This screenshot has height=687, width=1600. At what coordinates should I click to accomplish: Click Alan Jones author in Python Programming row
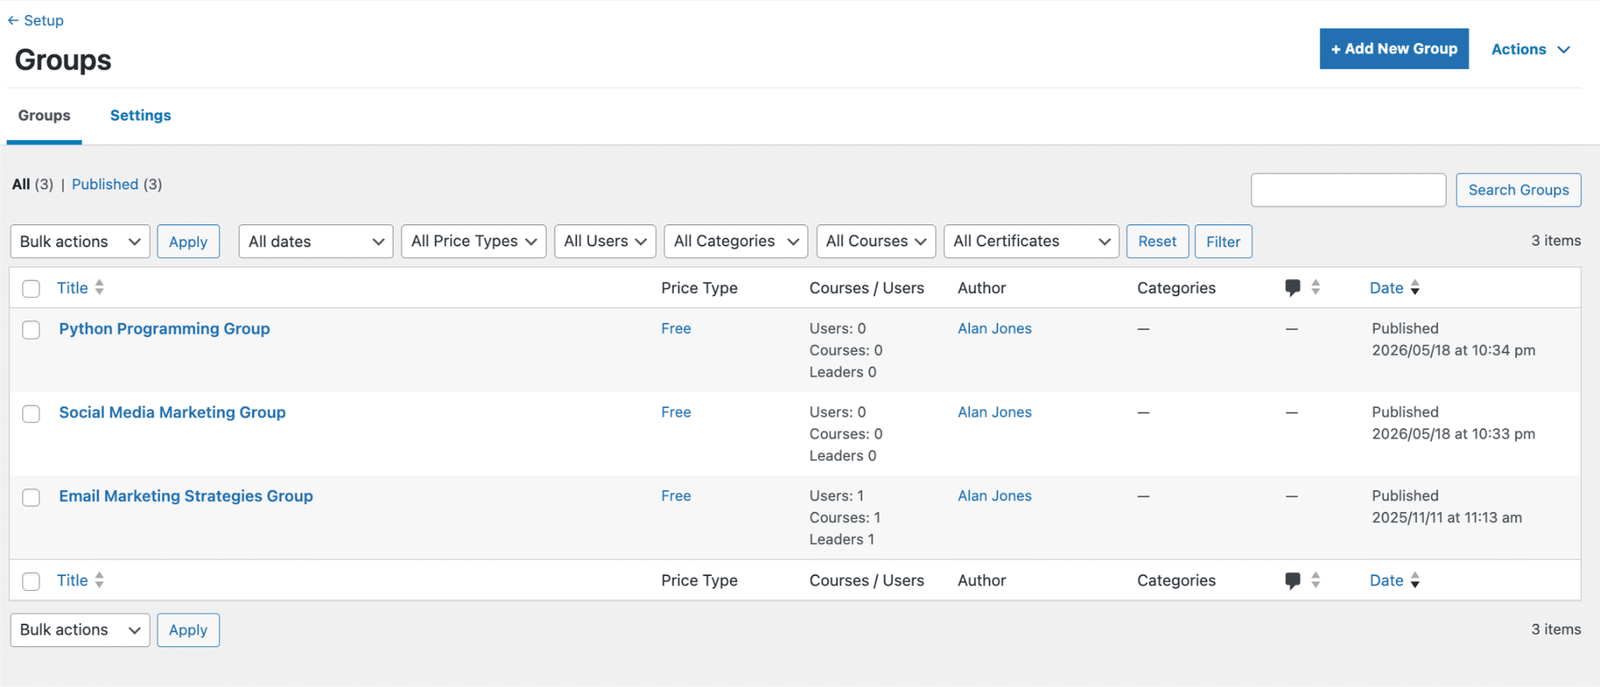tap(995, 329)
